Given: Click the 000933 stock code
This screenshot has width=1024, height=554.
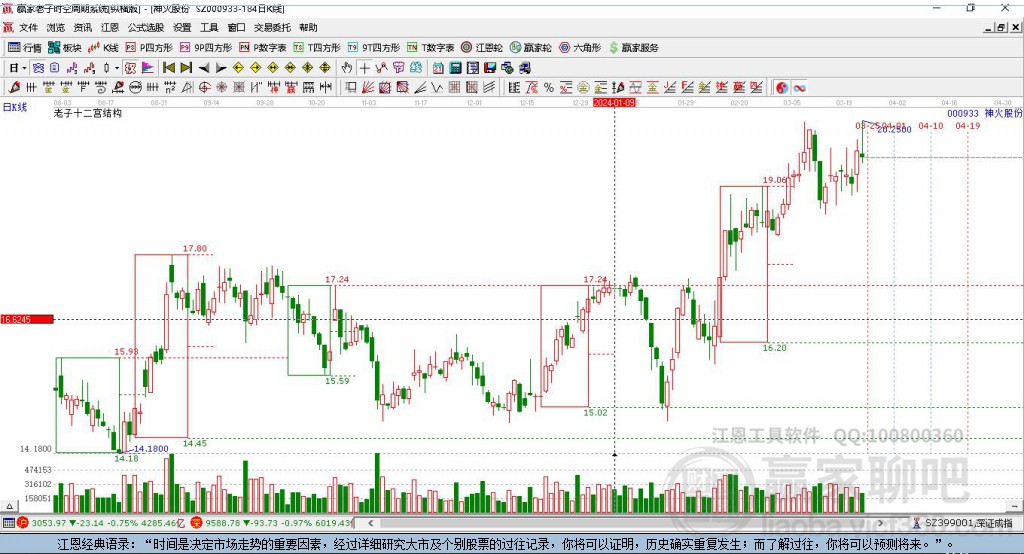Looking at the screenshot, I should pos(963,113).
